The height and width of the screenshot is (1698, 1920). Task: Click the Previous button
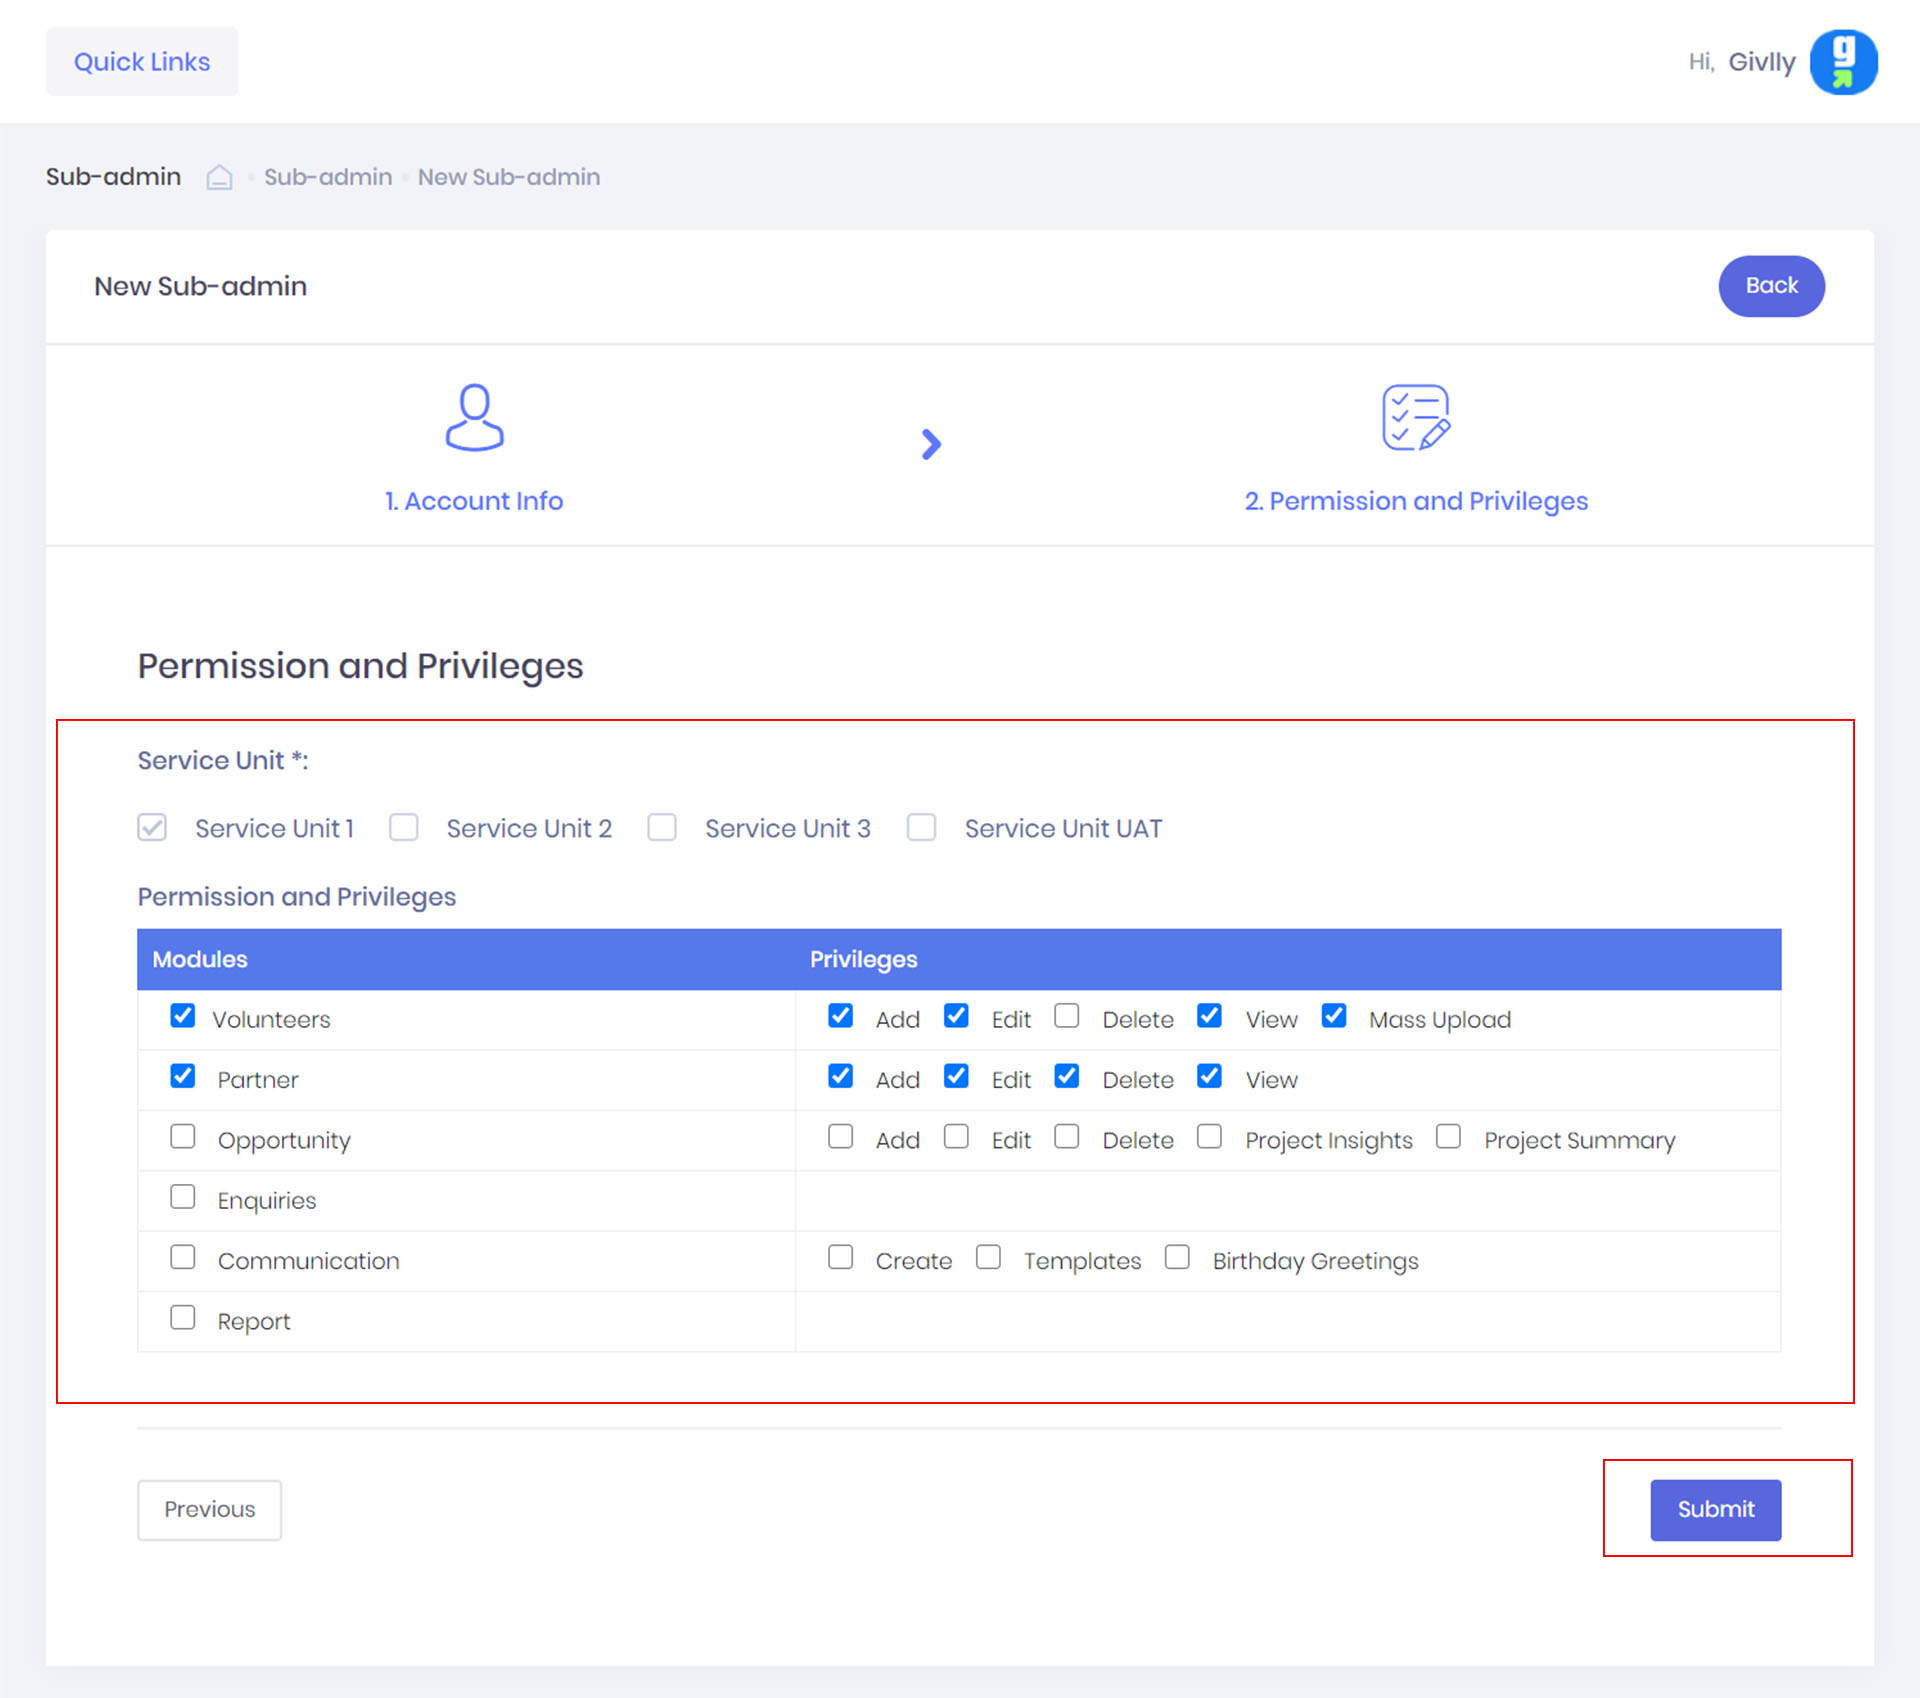pos(209,1509)
